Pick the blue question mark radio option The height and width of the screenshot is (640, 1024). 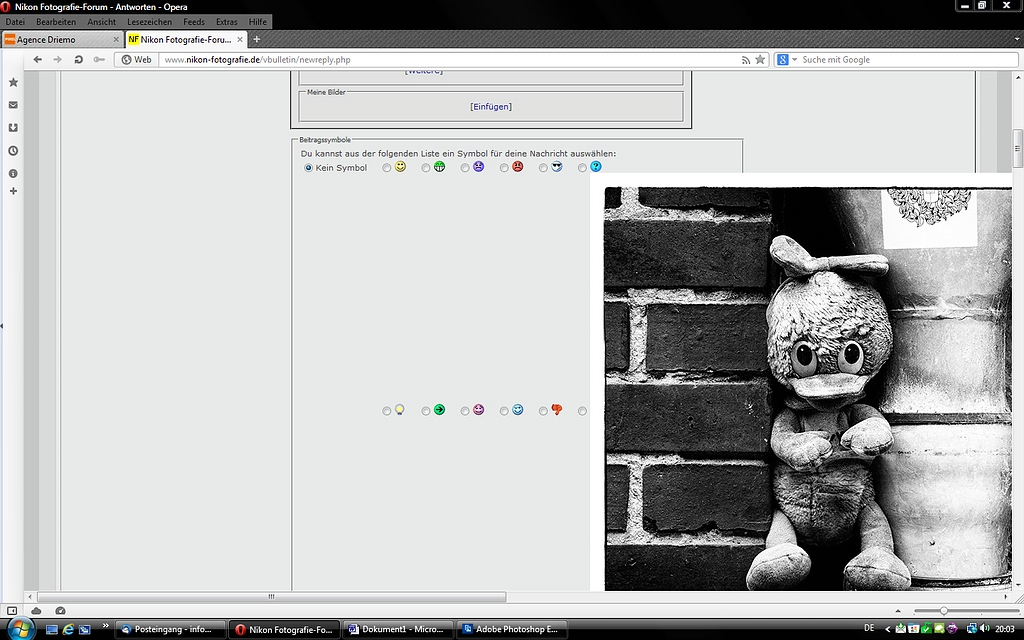[583, 168]
